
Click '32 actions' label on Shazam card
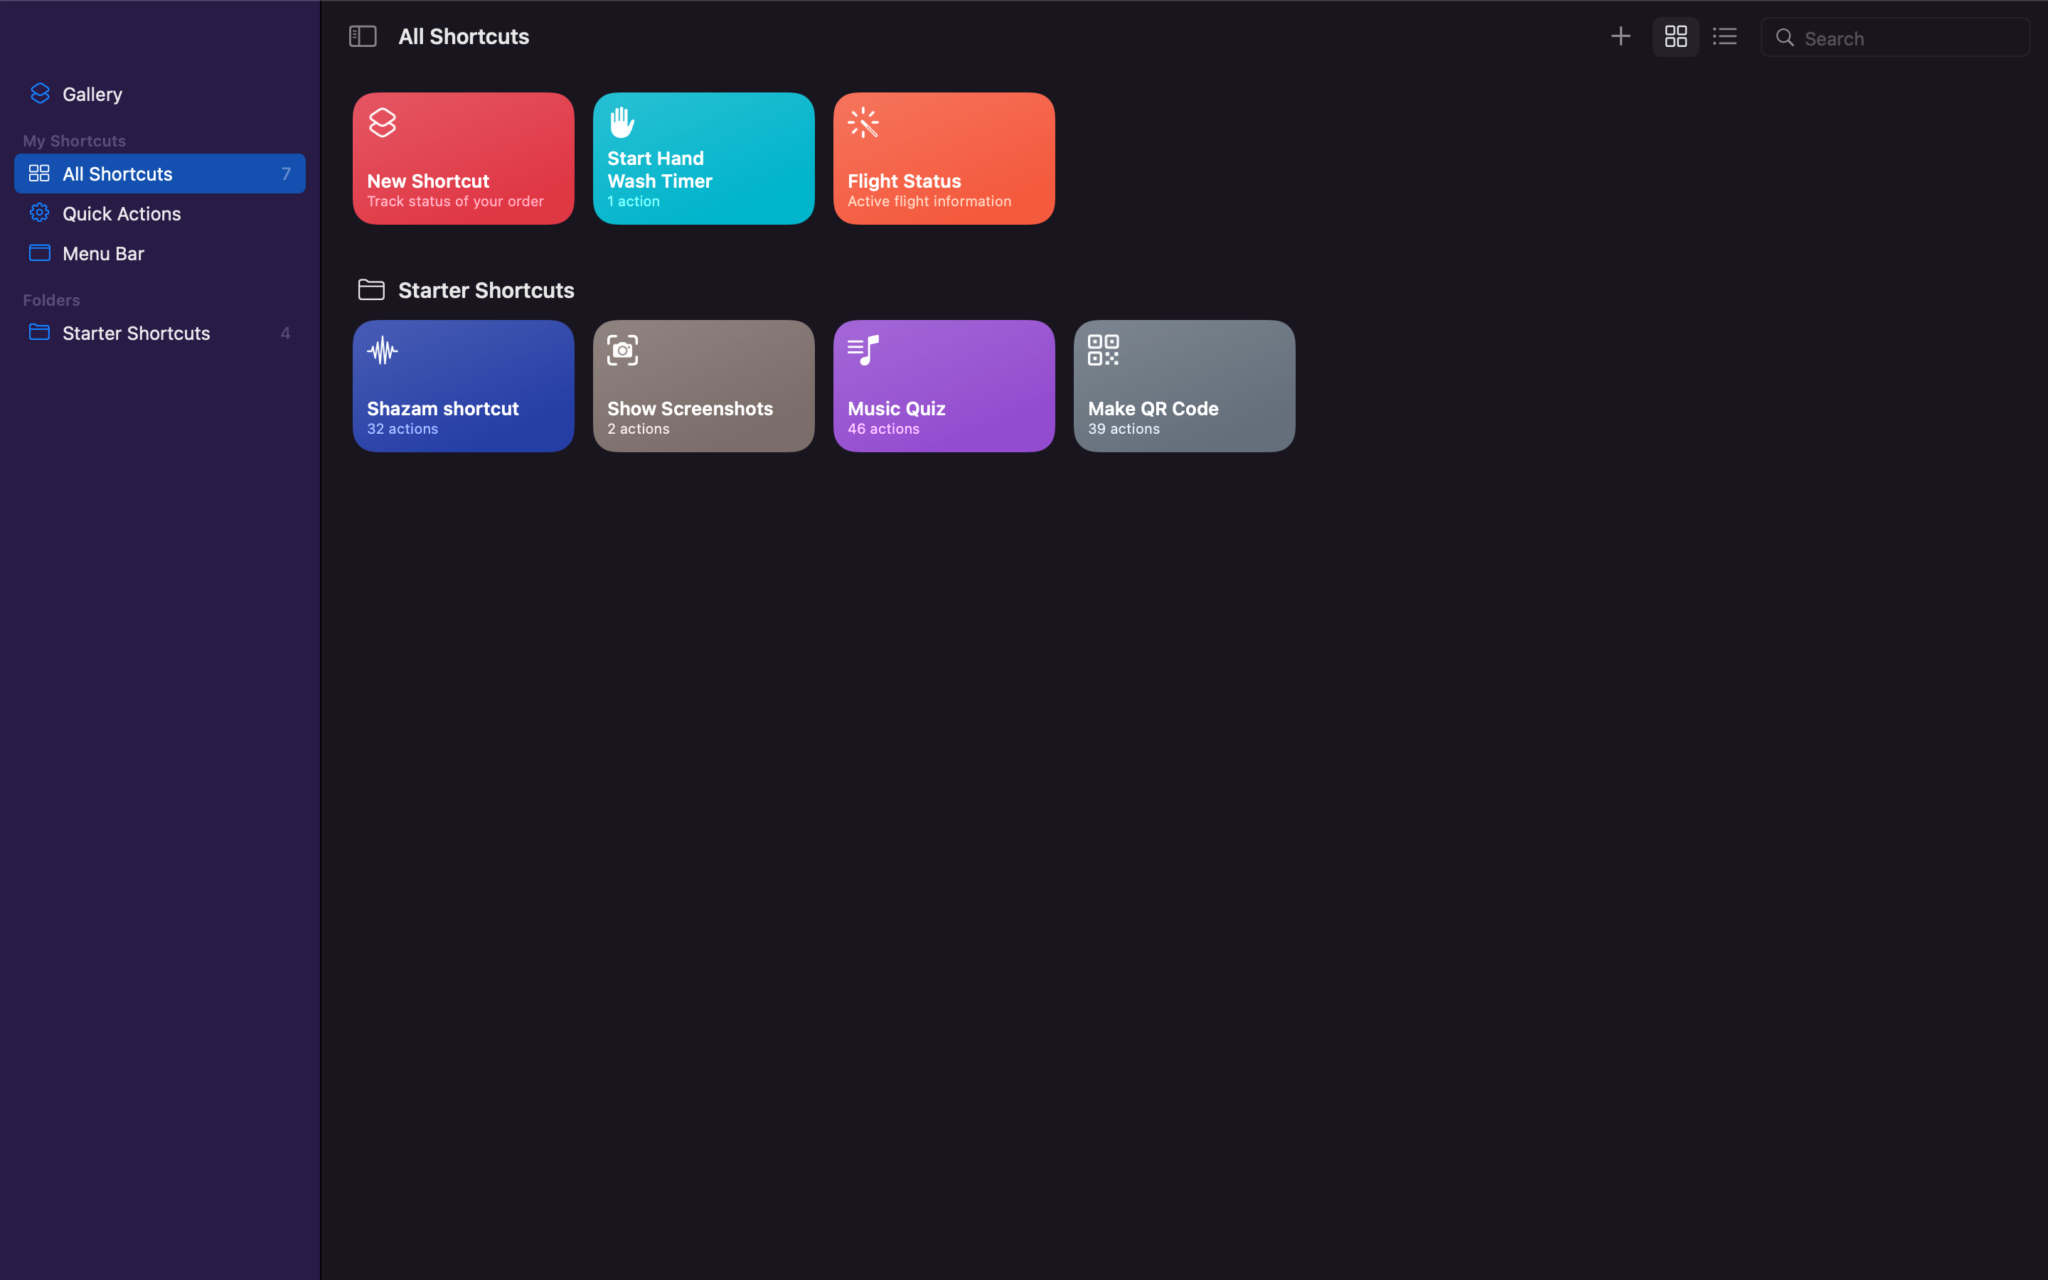coord(402,429)
